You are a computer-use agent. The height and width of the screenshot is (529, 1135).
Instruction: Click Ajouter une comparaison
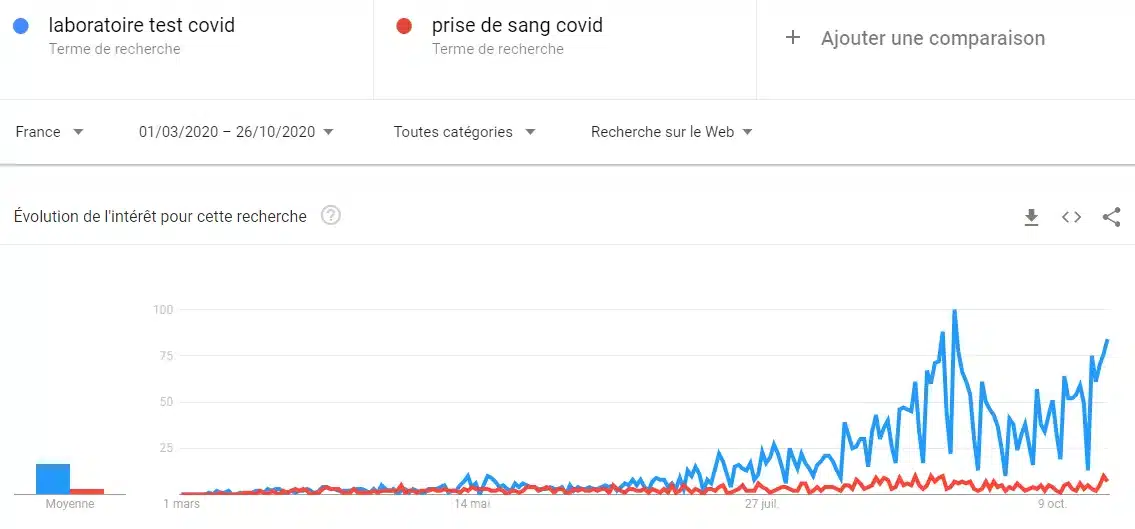pyautogui.click(x=933, y=38)
